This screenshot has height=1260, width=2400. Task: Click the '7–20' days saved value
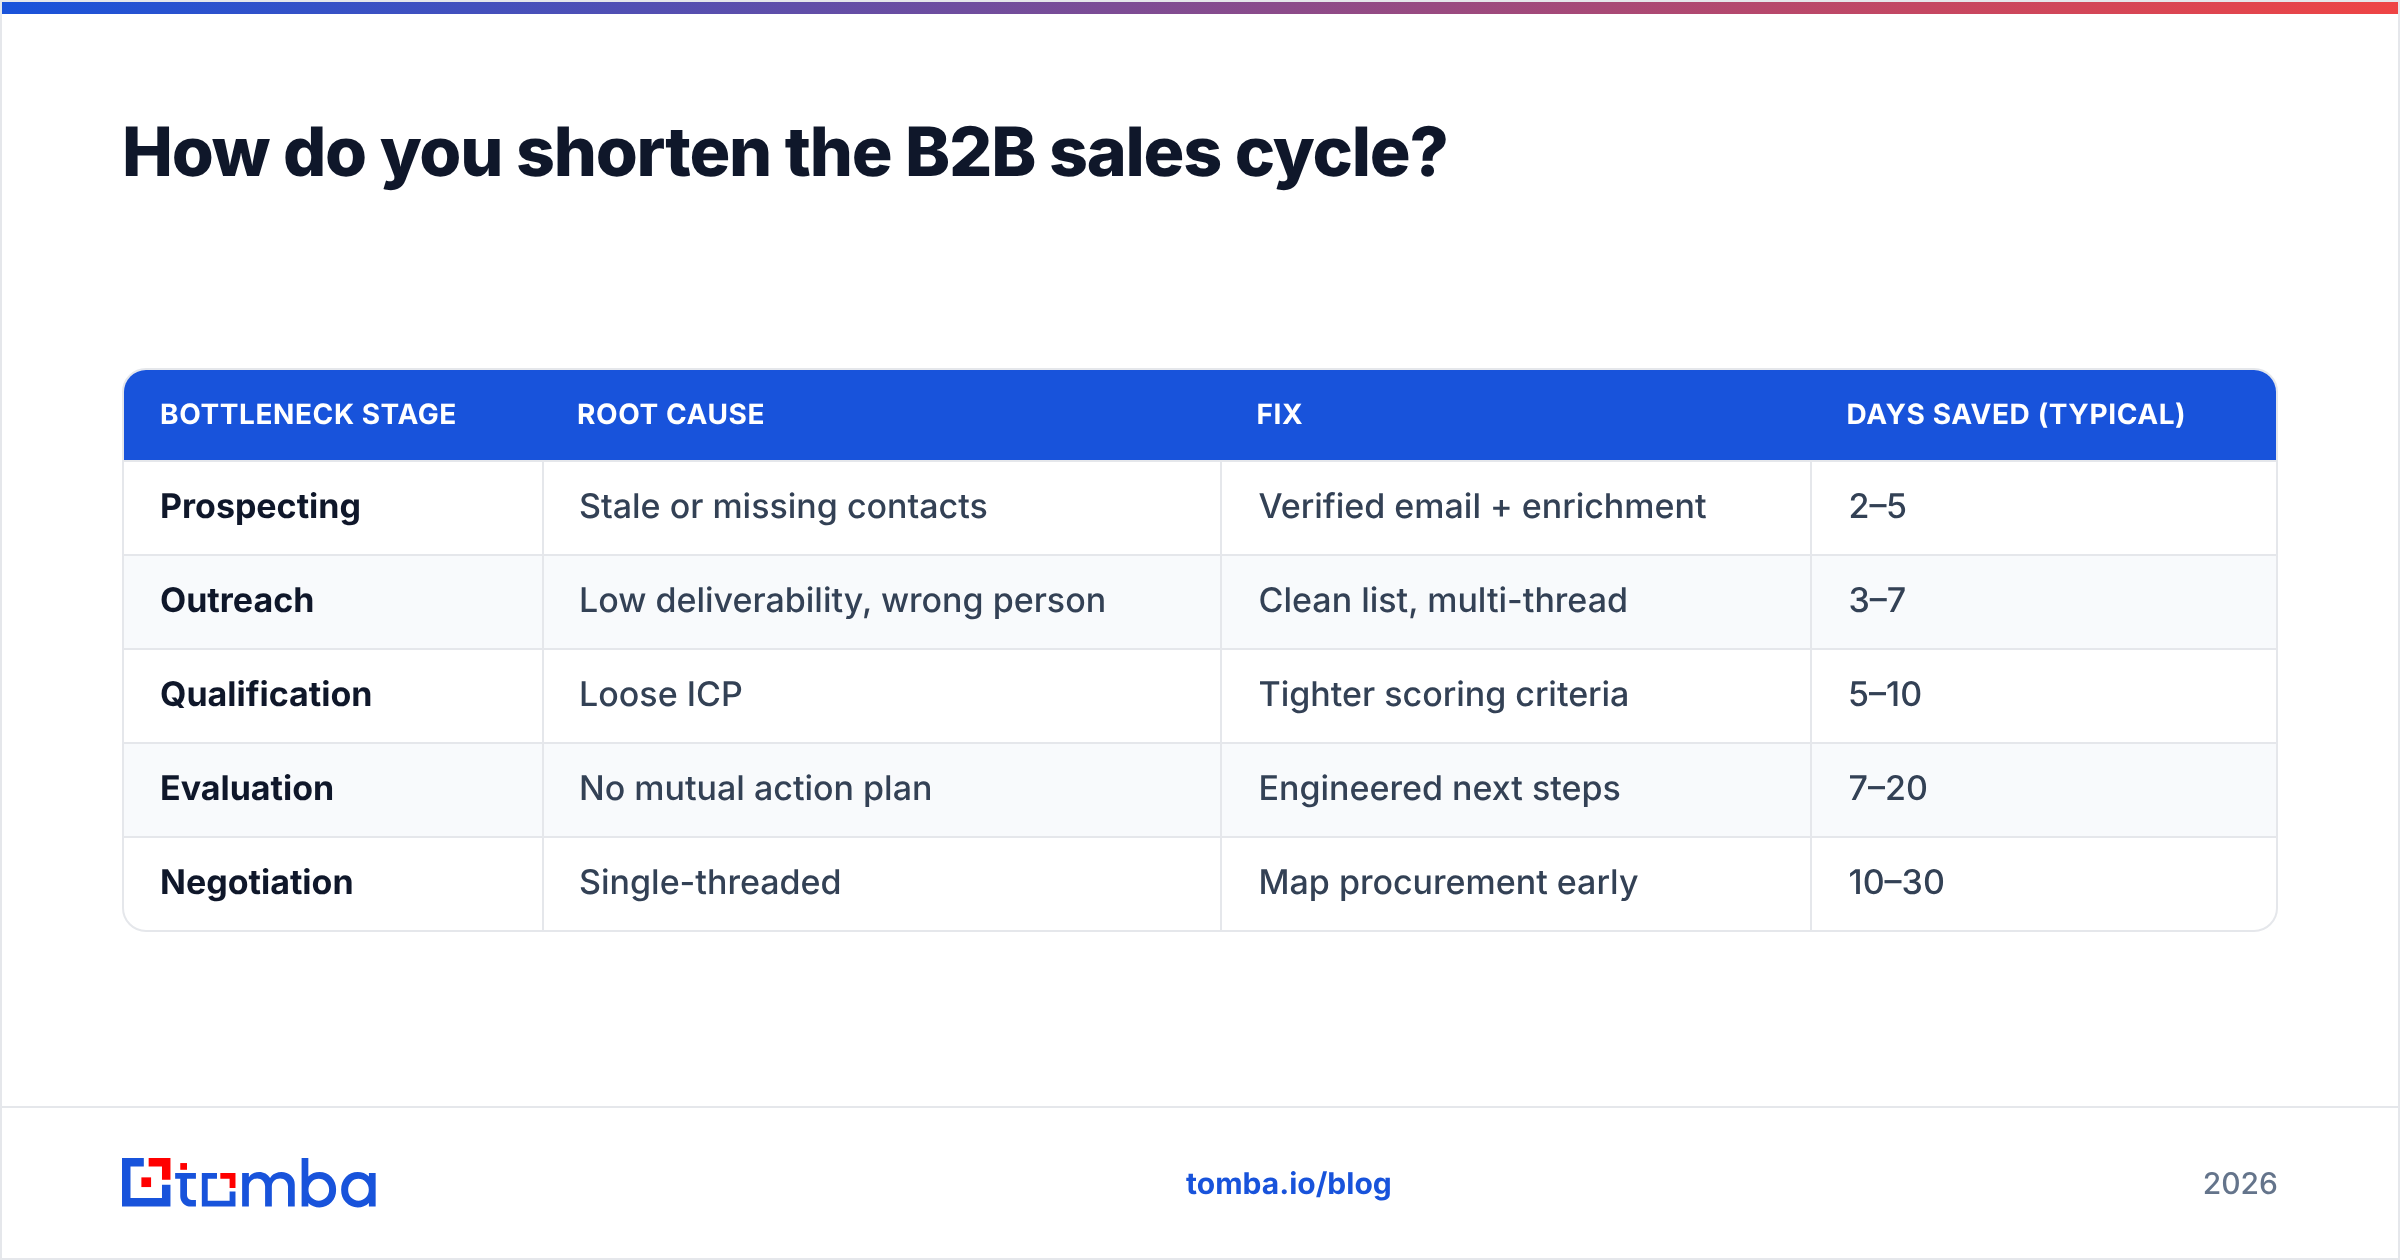coord(1887,789)
